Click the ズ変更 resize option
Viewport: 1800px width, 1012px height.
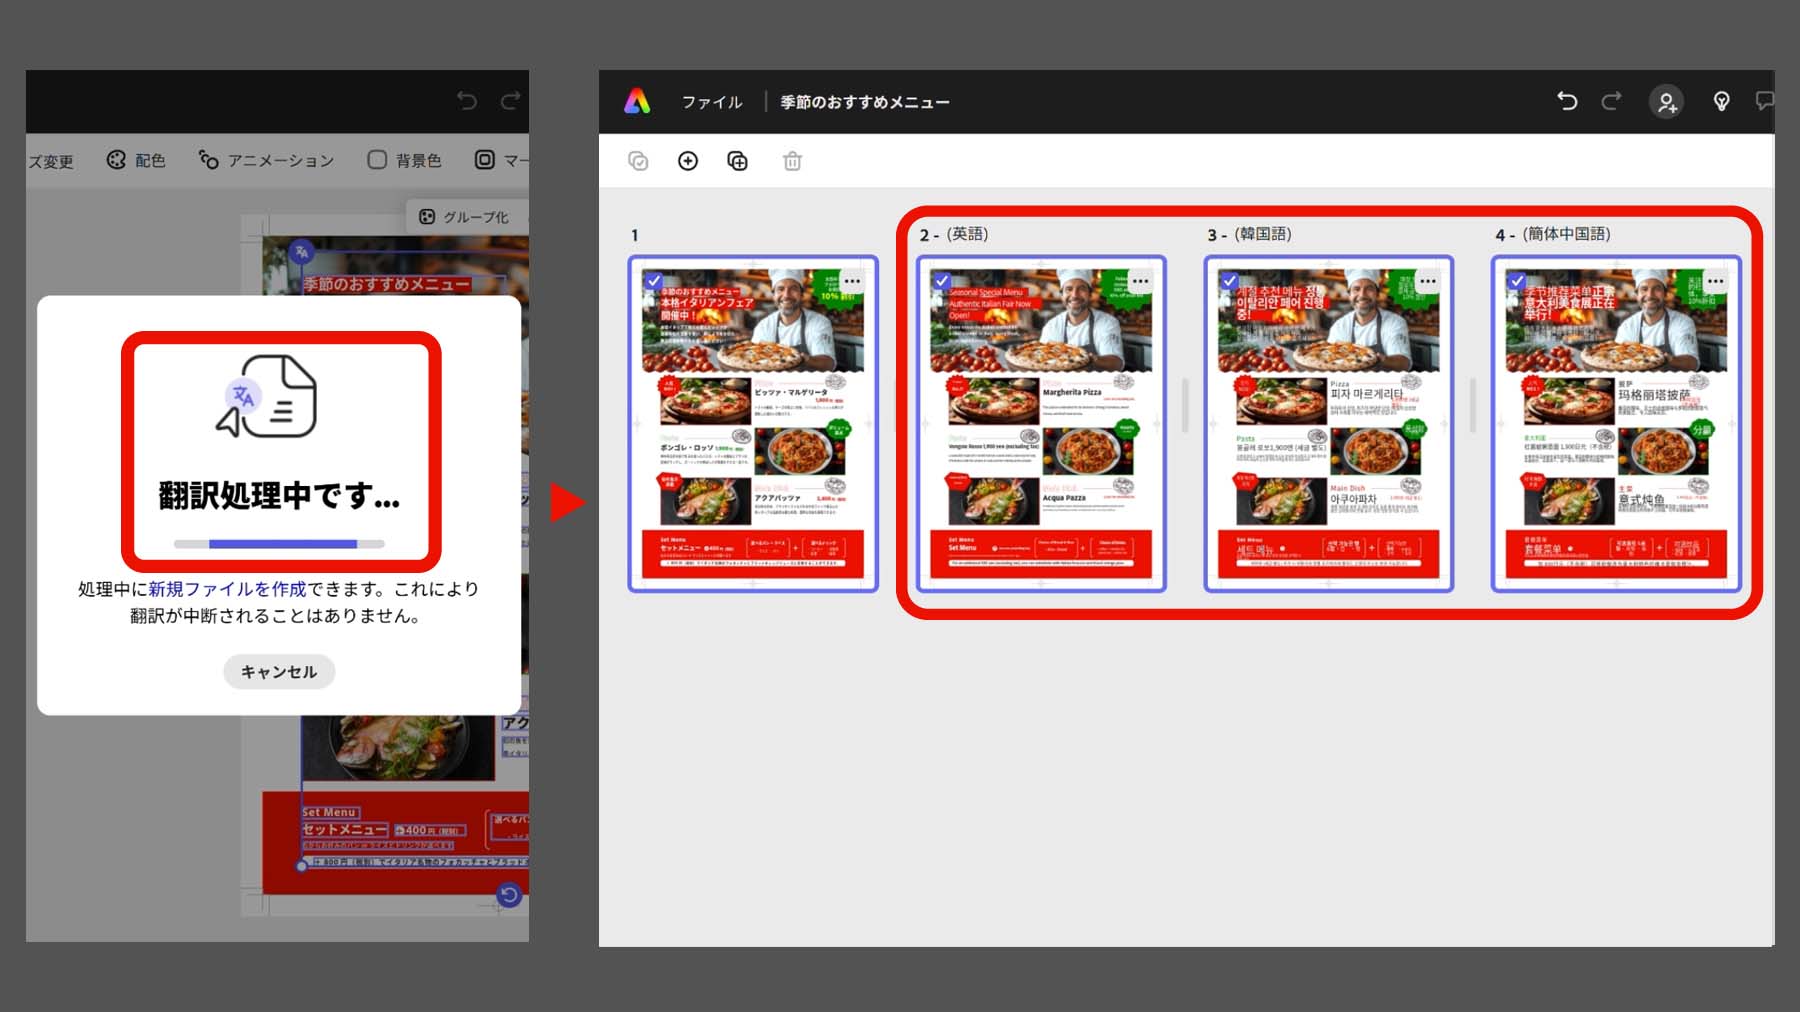[x=50, y=161]
